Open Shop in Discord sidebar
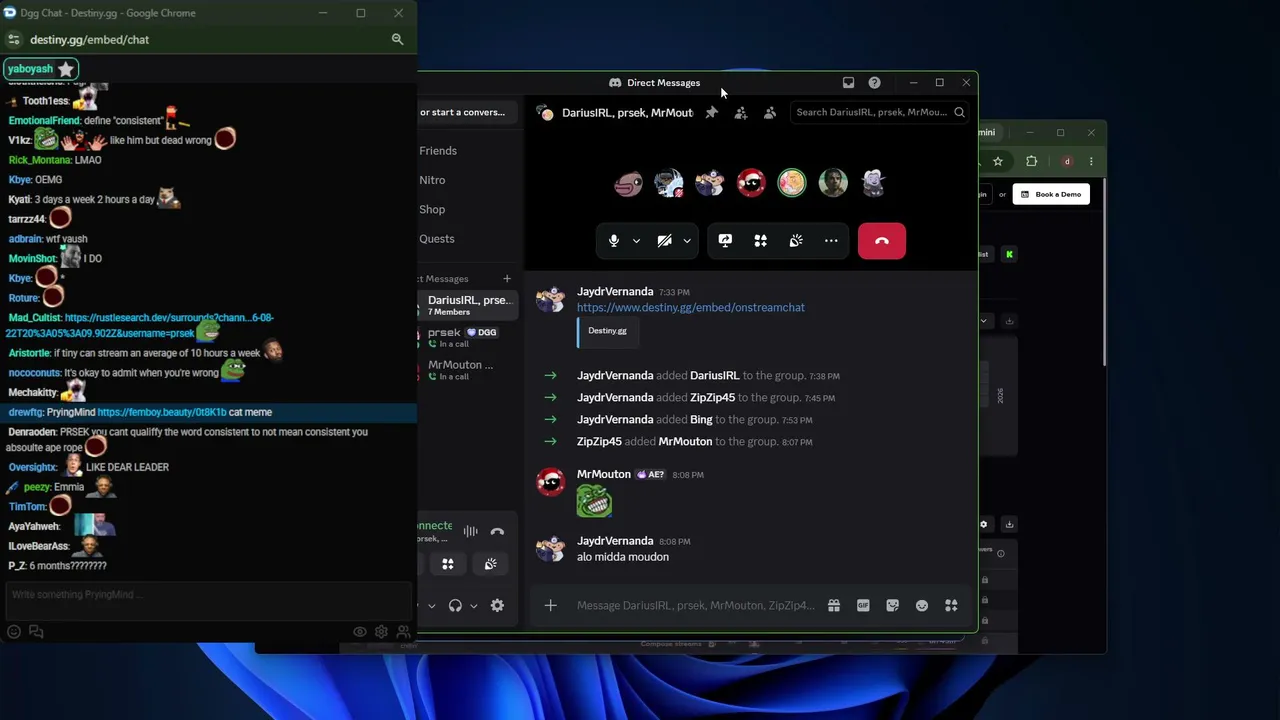1280x720 pixels. [433, 209]
